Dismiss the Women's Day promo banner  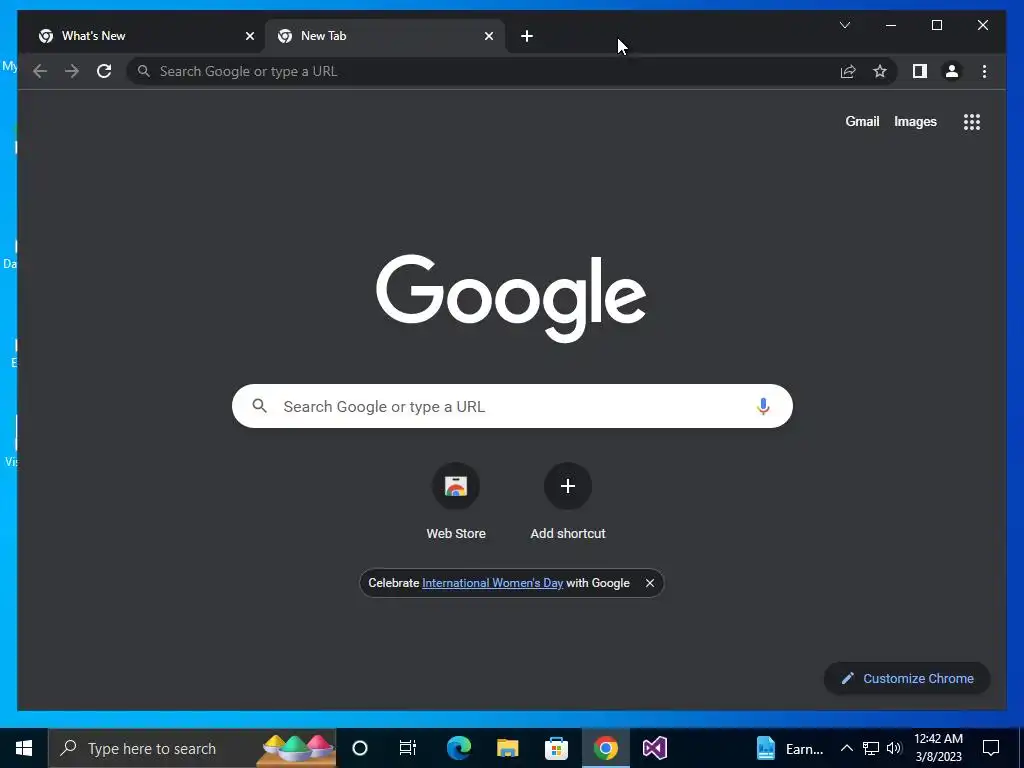tap(650, 583)
